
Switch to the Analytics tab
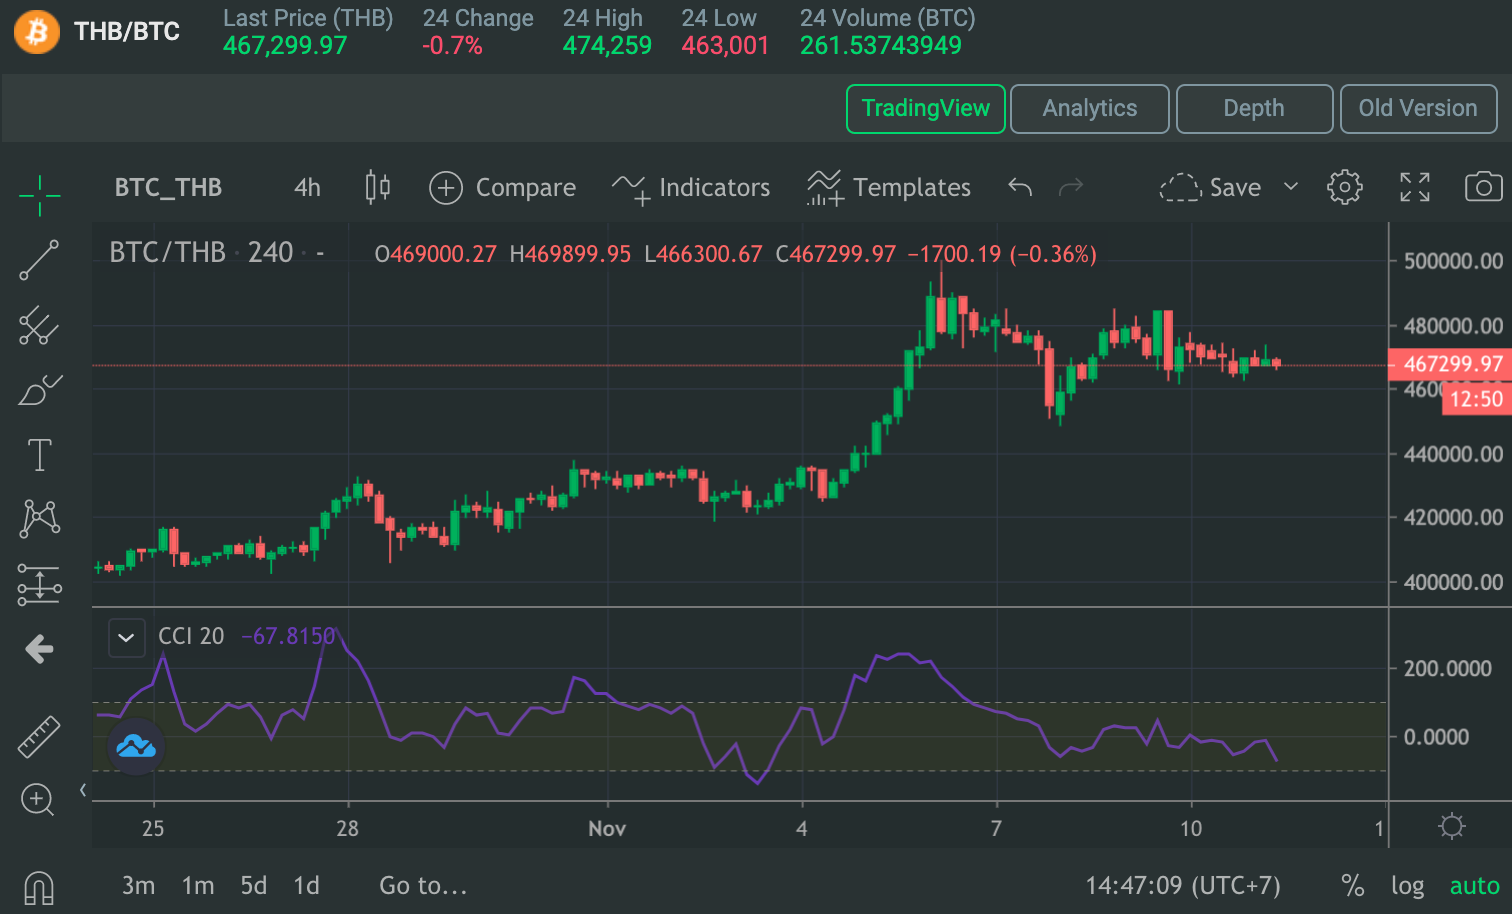(1089, 108)
